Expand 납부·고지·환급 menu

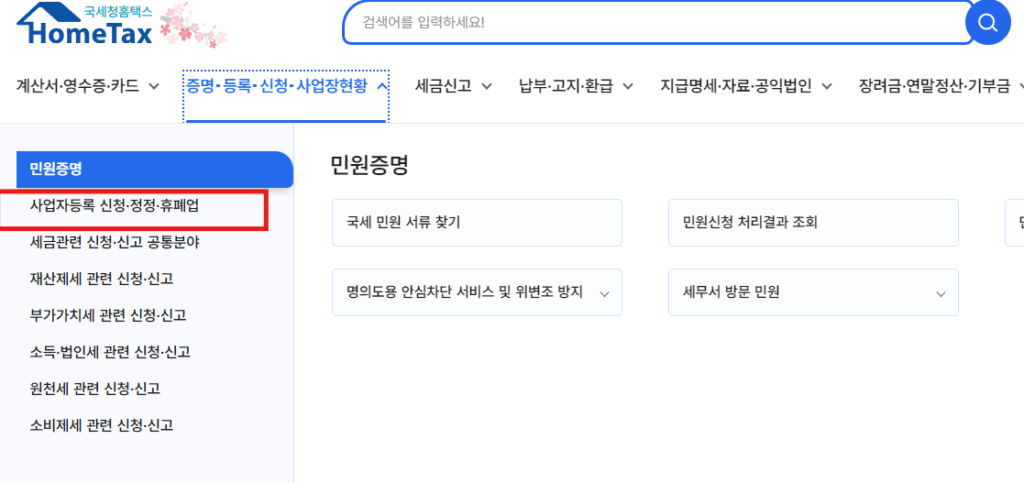coord(575,86)
